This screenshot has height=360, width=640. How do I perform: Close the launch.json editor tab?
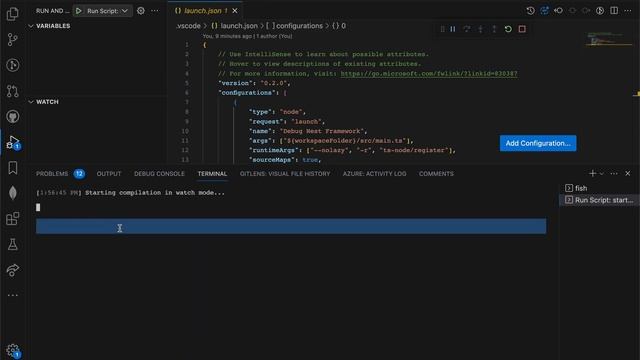[235, 11]
